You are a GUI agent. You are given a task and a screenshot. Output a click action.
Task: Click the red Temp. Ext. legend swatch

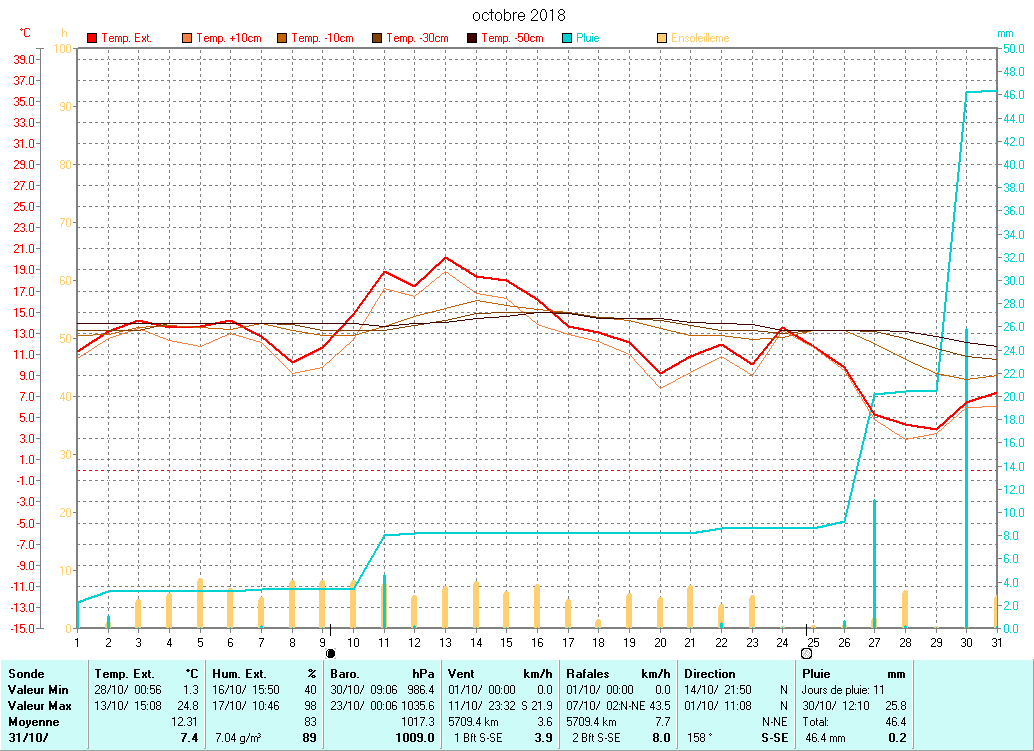tap(93, 38)
